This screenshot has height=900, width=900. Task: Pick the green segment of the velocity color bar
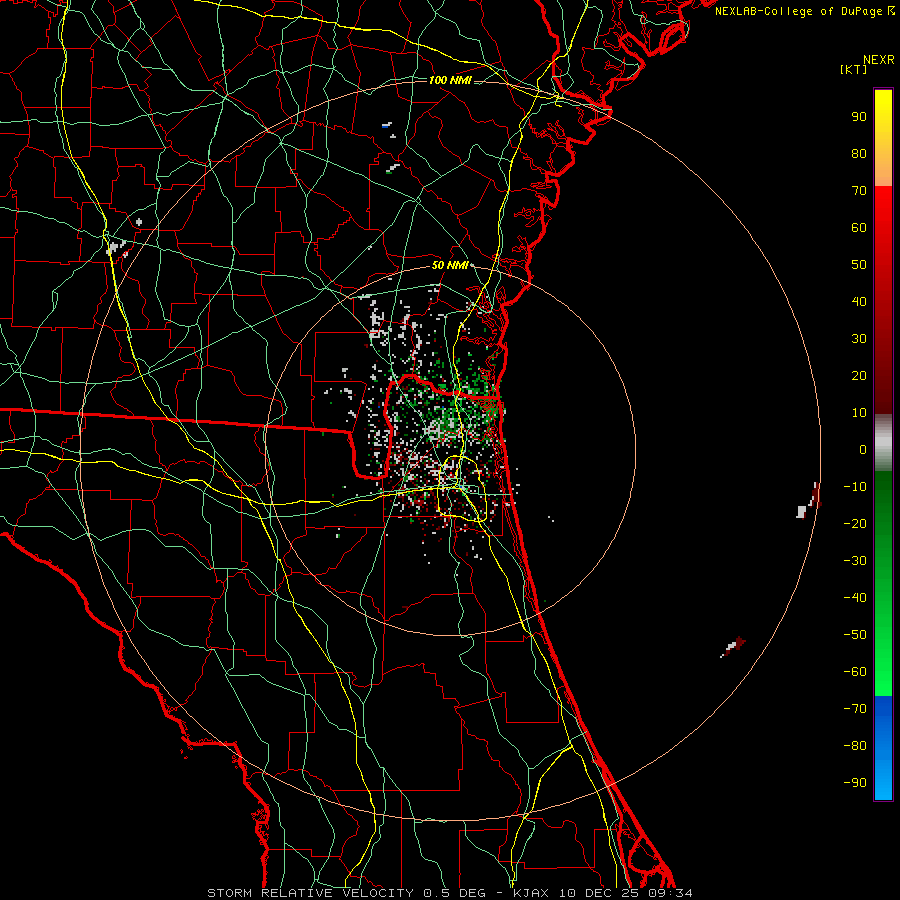tap(883, 583)
